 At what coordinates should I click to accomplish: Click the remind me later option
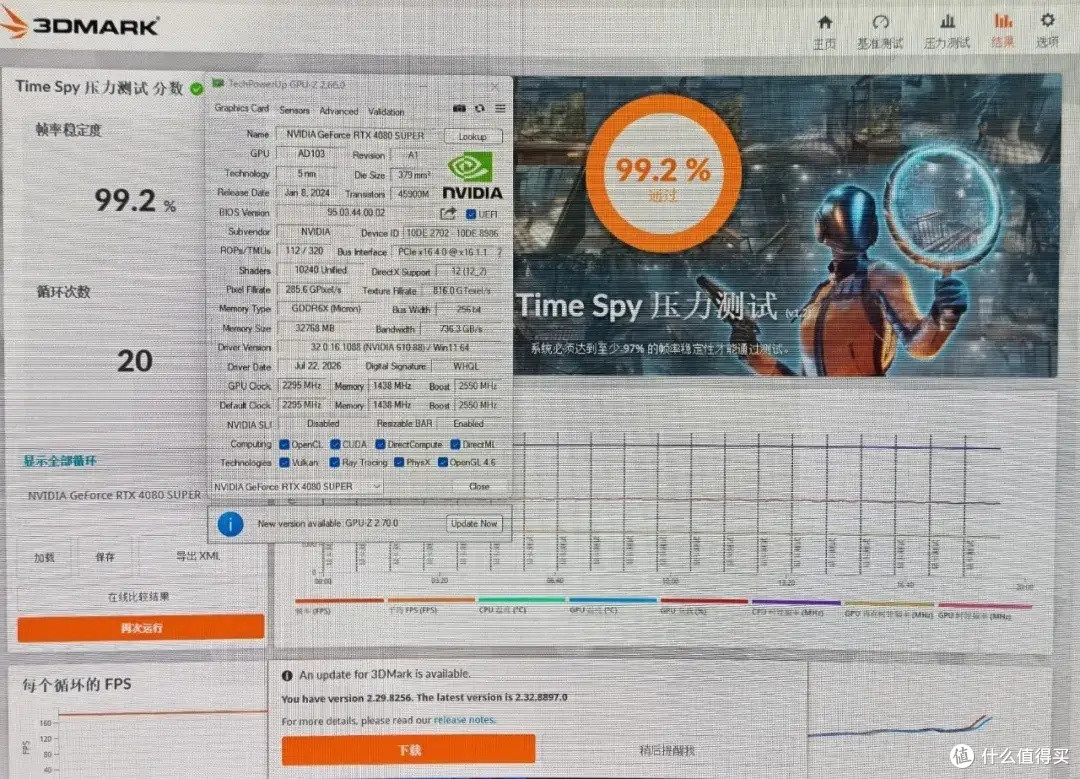click(667, 751)
